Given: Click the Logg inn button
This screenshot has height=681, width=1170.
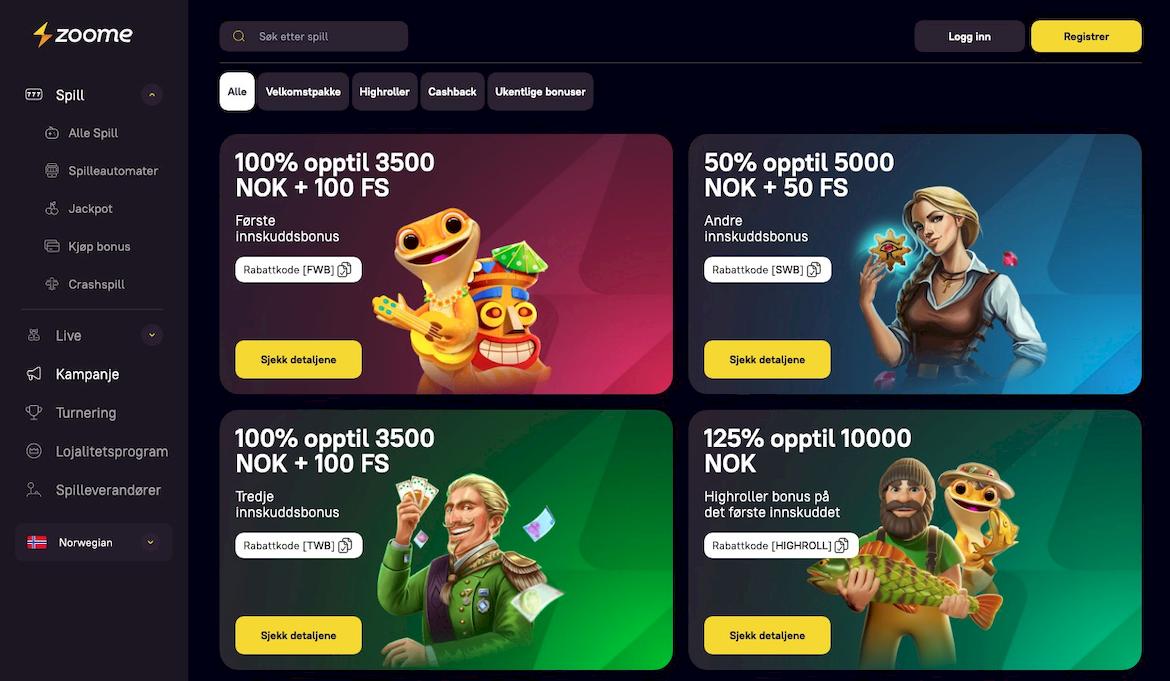Looking at the screenshot, I should point(969,37).
